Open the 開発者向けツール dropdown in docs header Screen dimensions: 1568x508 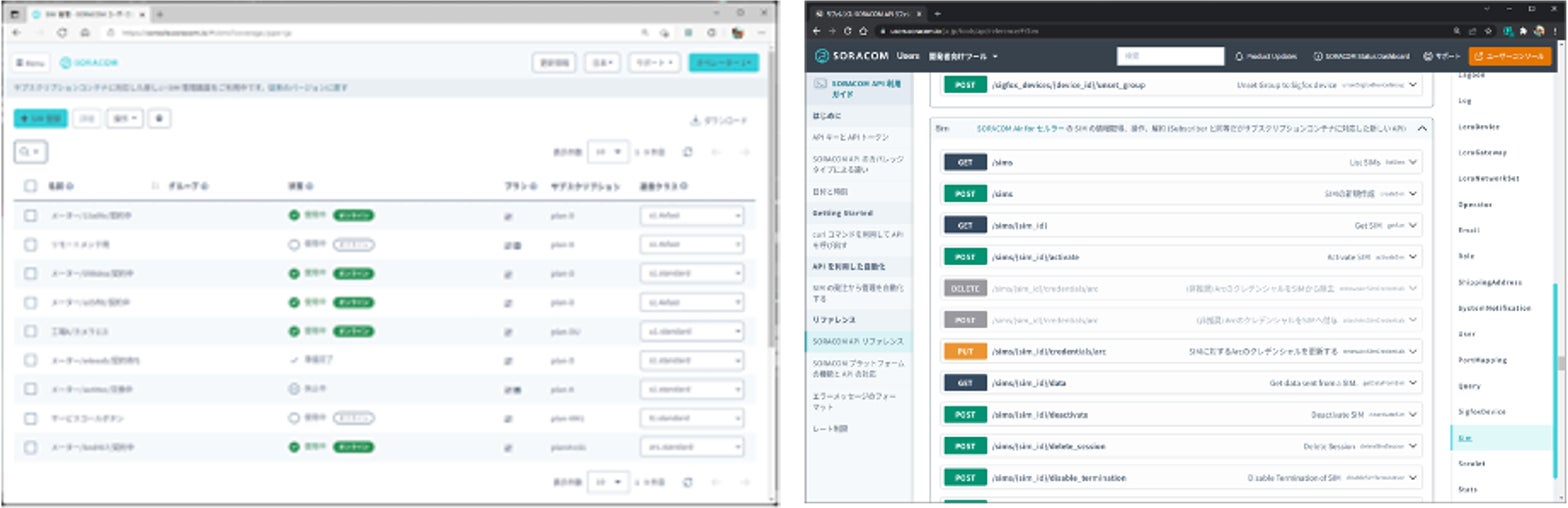pos(963,56)
